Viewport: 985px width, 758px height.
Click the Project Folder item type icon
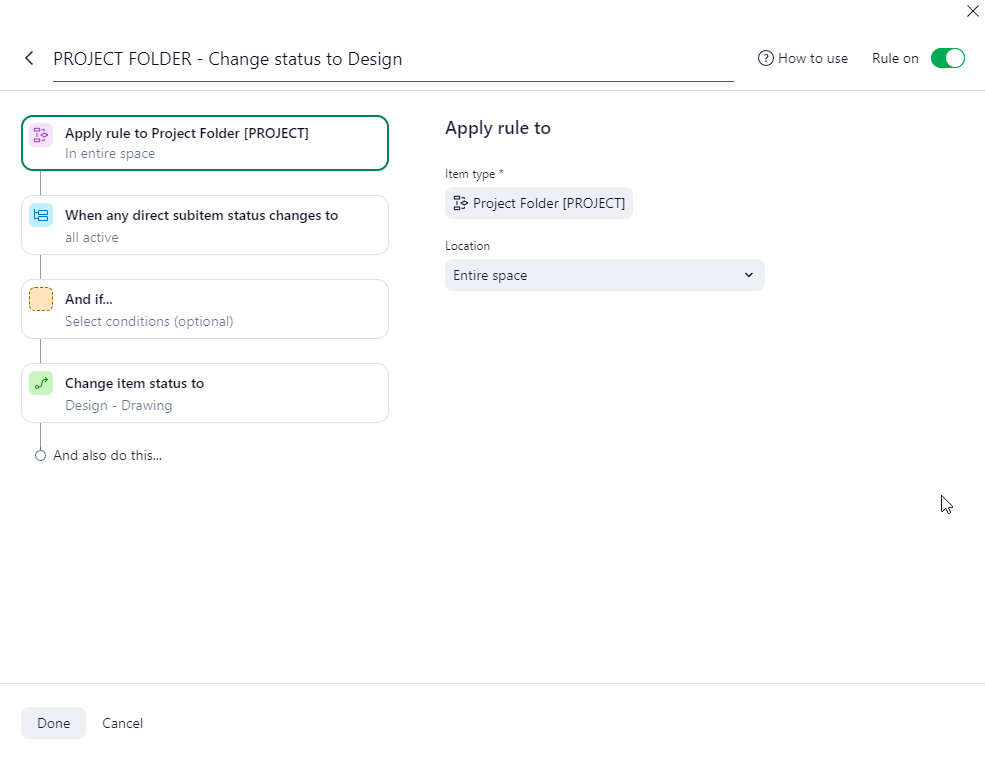tap(460, 203)
